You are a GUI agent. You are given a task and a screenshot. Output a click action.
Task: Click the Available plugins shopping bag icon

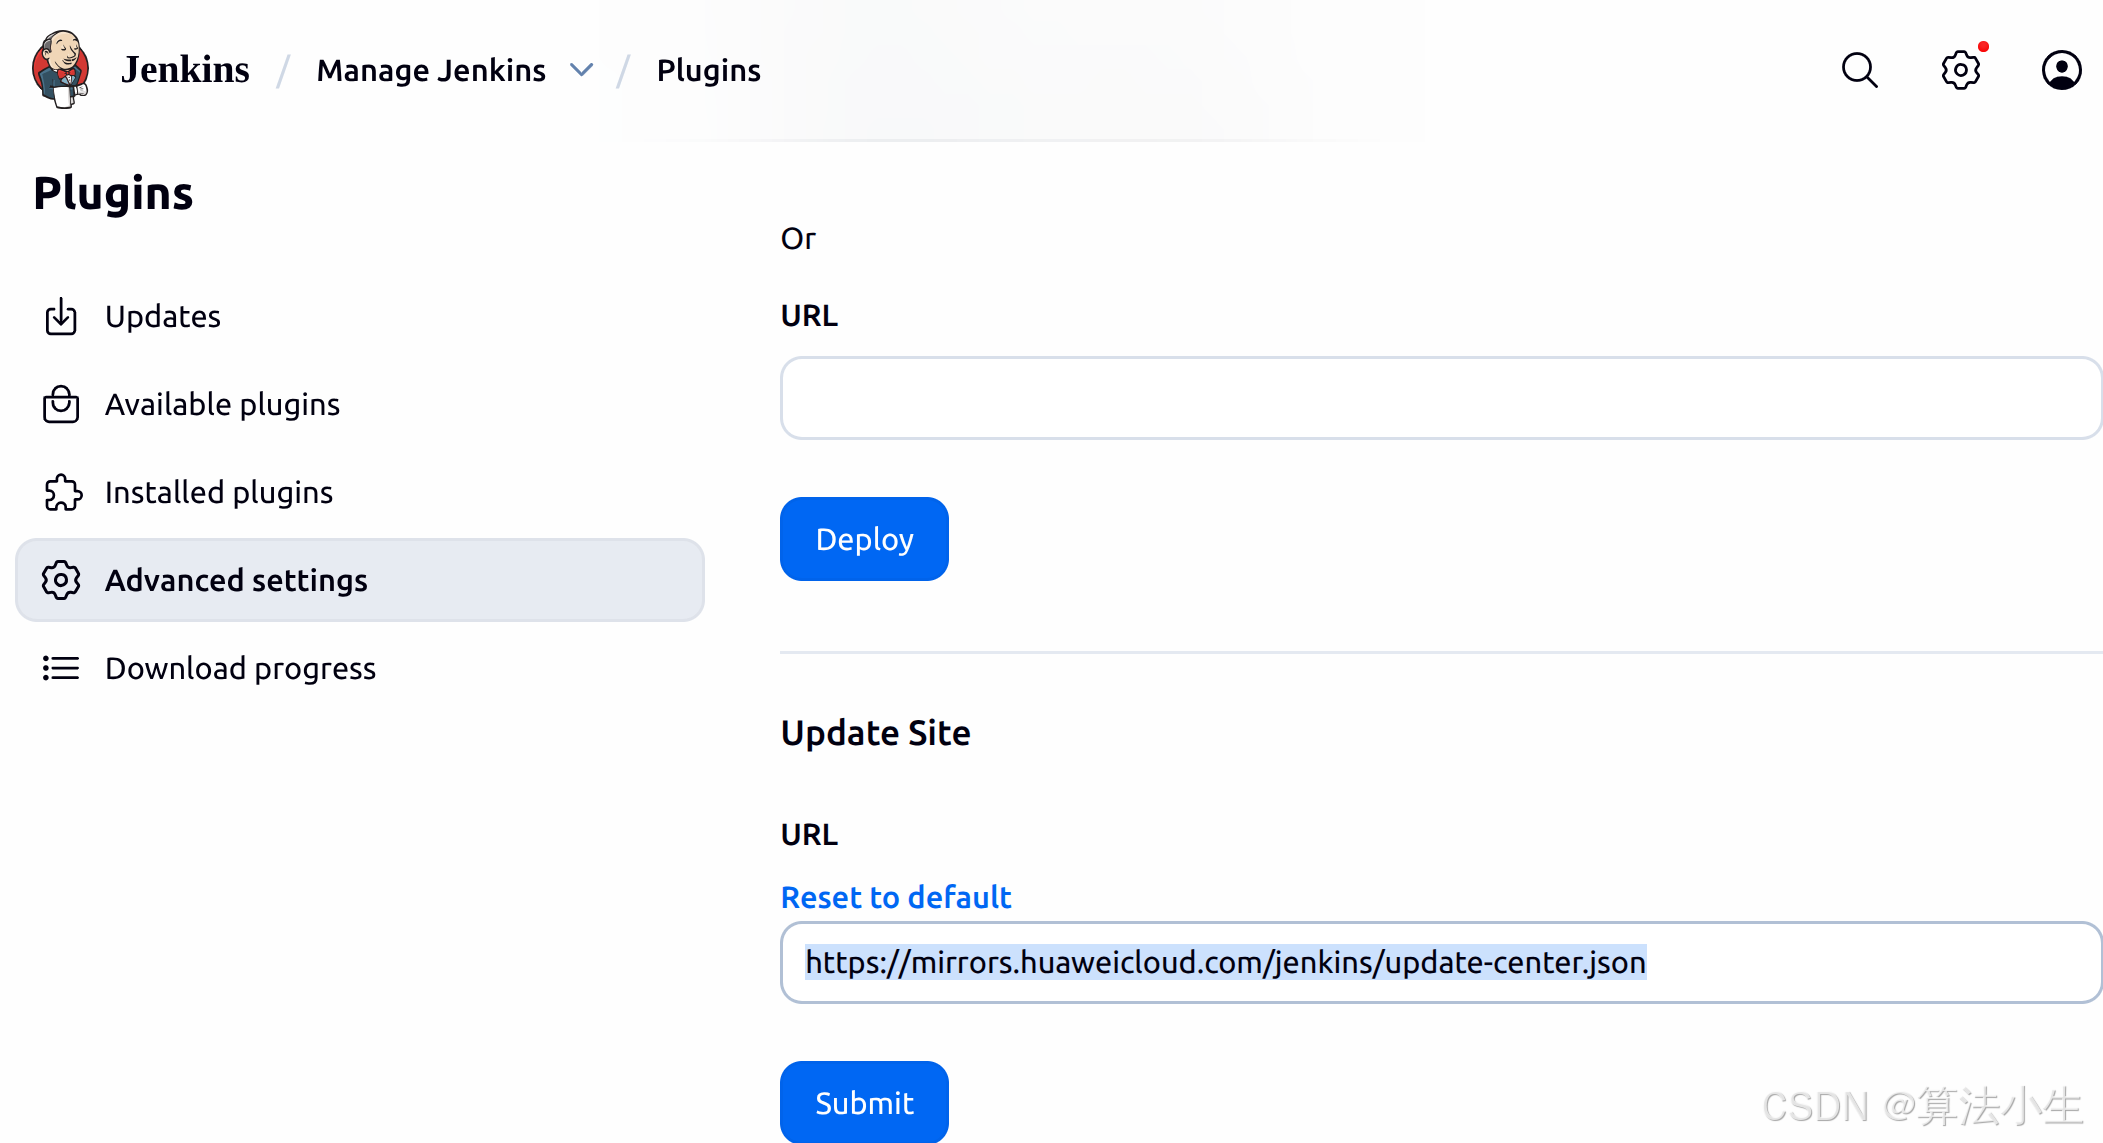(x=61, y=404)
